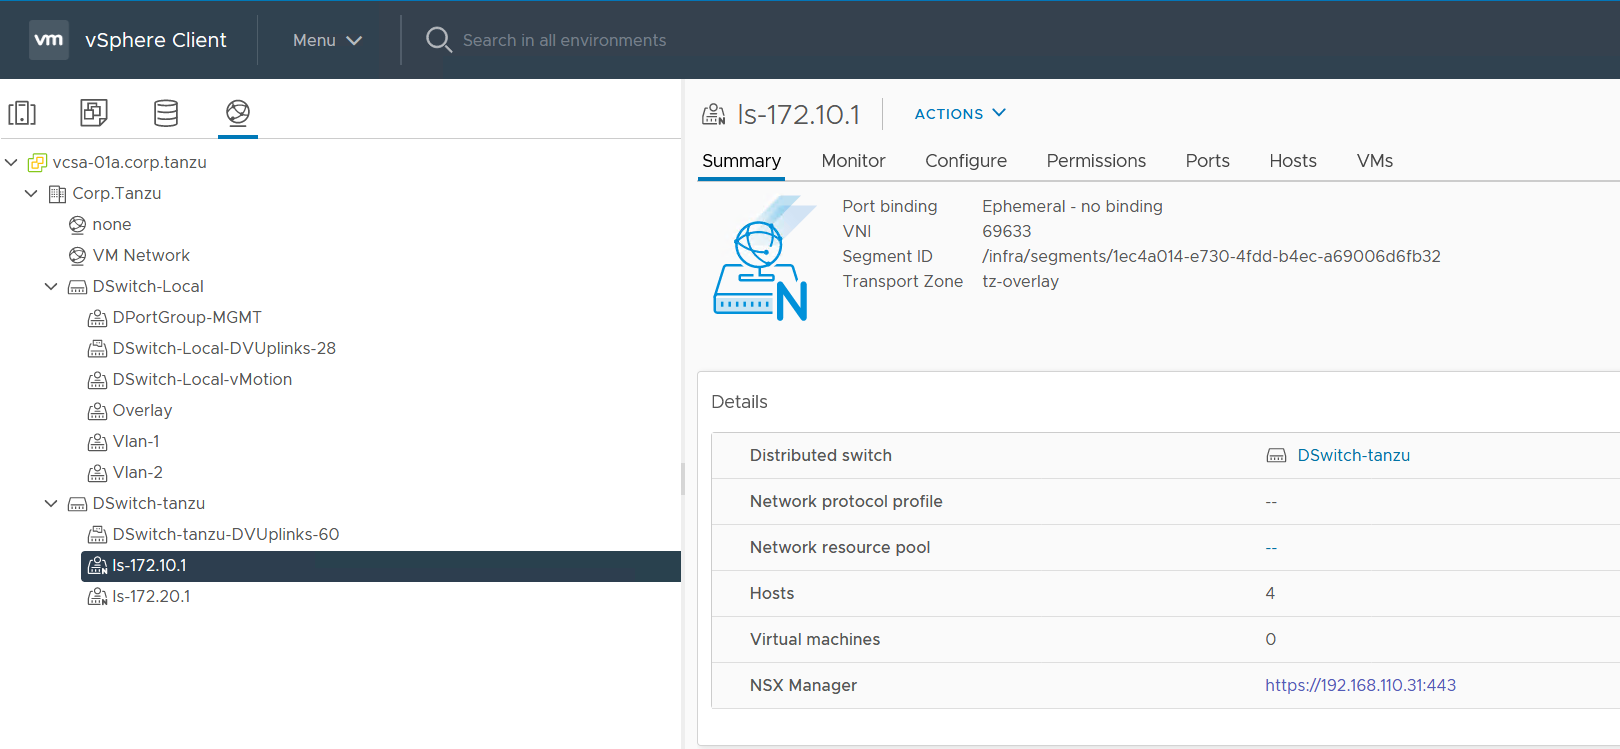Switch to the Configure tab
The width and height of the screenshot is (1620, 749).
pos(966,161)
